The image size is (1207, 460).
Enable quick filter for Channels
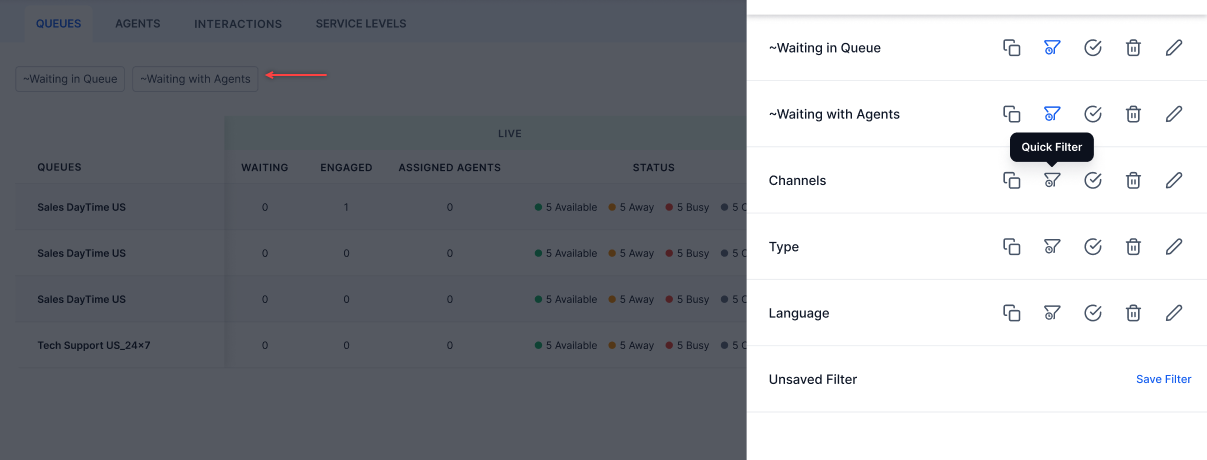(1051, 180)
